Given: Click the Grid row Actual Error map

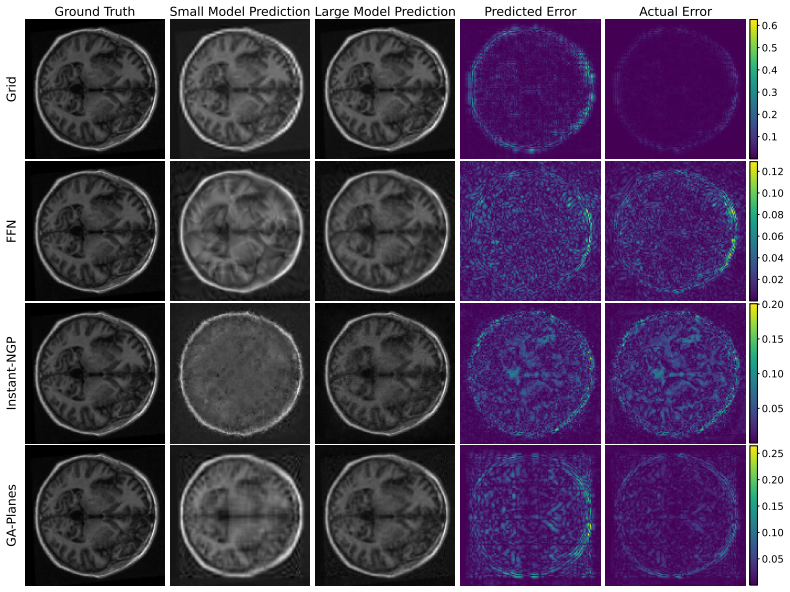Looking at the screenshot, I should 675,89.
